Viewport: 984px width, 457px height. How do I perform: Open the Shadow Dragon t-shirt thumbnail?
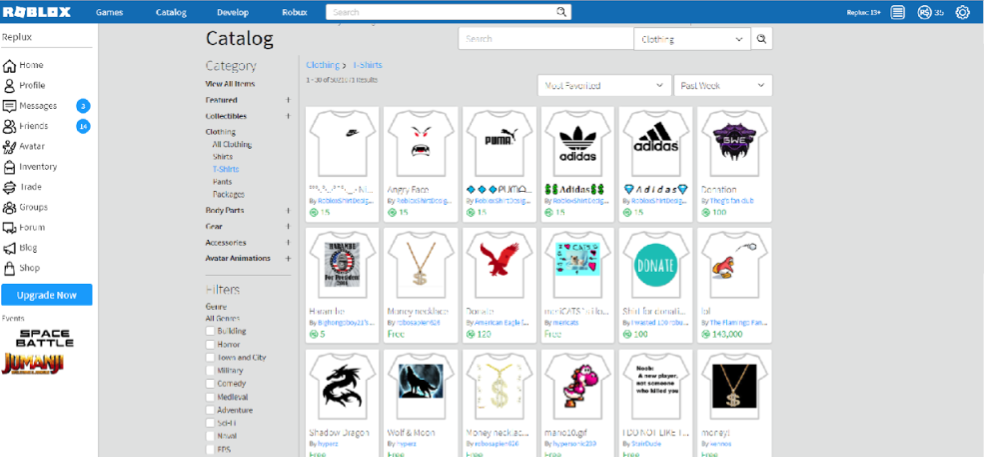coord(342,388)
